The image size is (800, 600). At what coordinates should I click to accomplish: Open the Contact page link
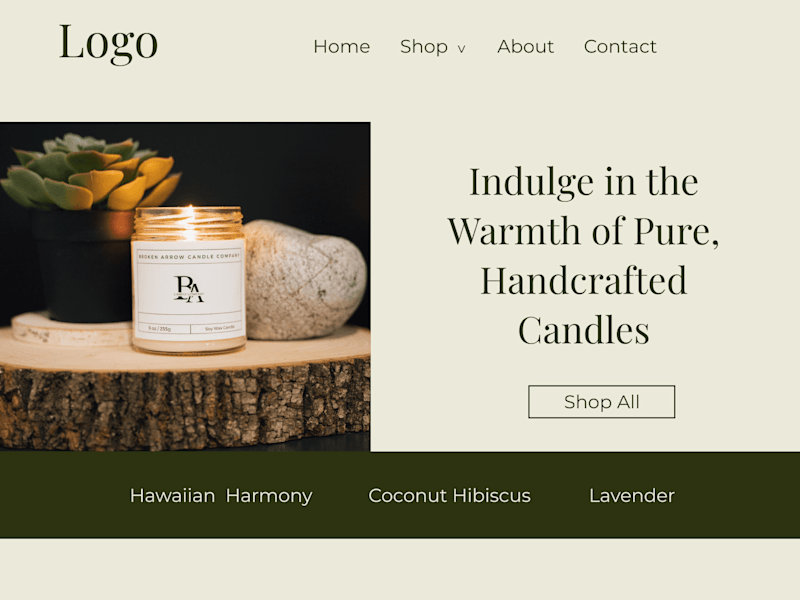tap(620, 46)
